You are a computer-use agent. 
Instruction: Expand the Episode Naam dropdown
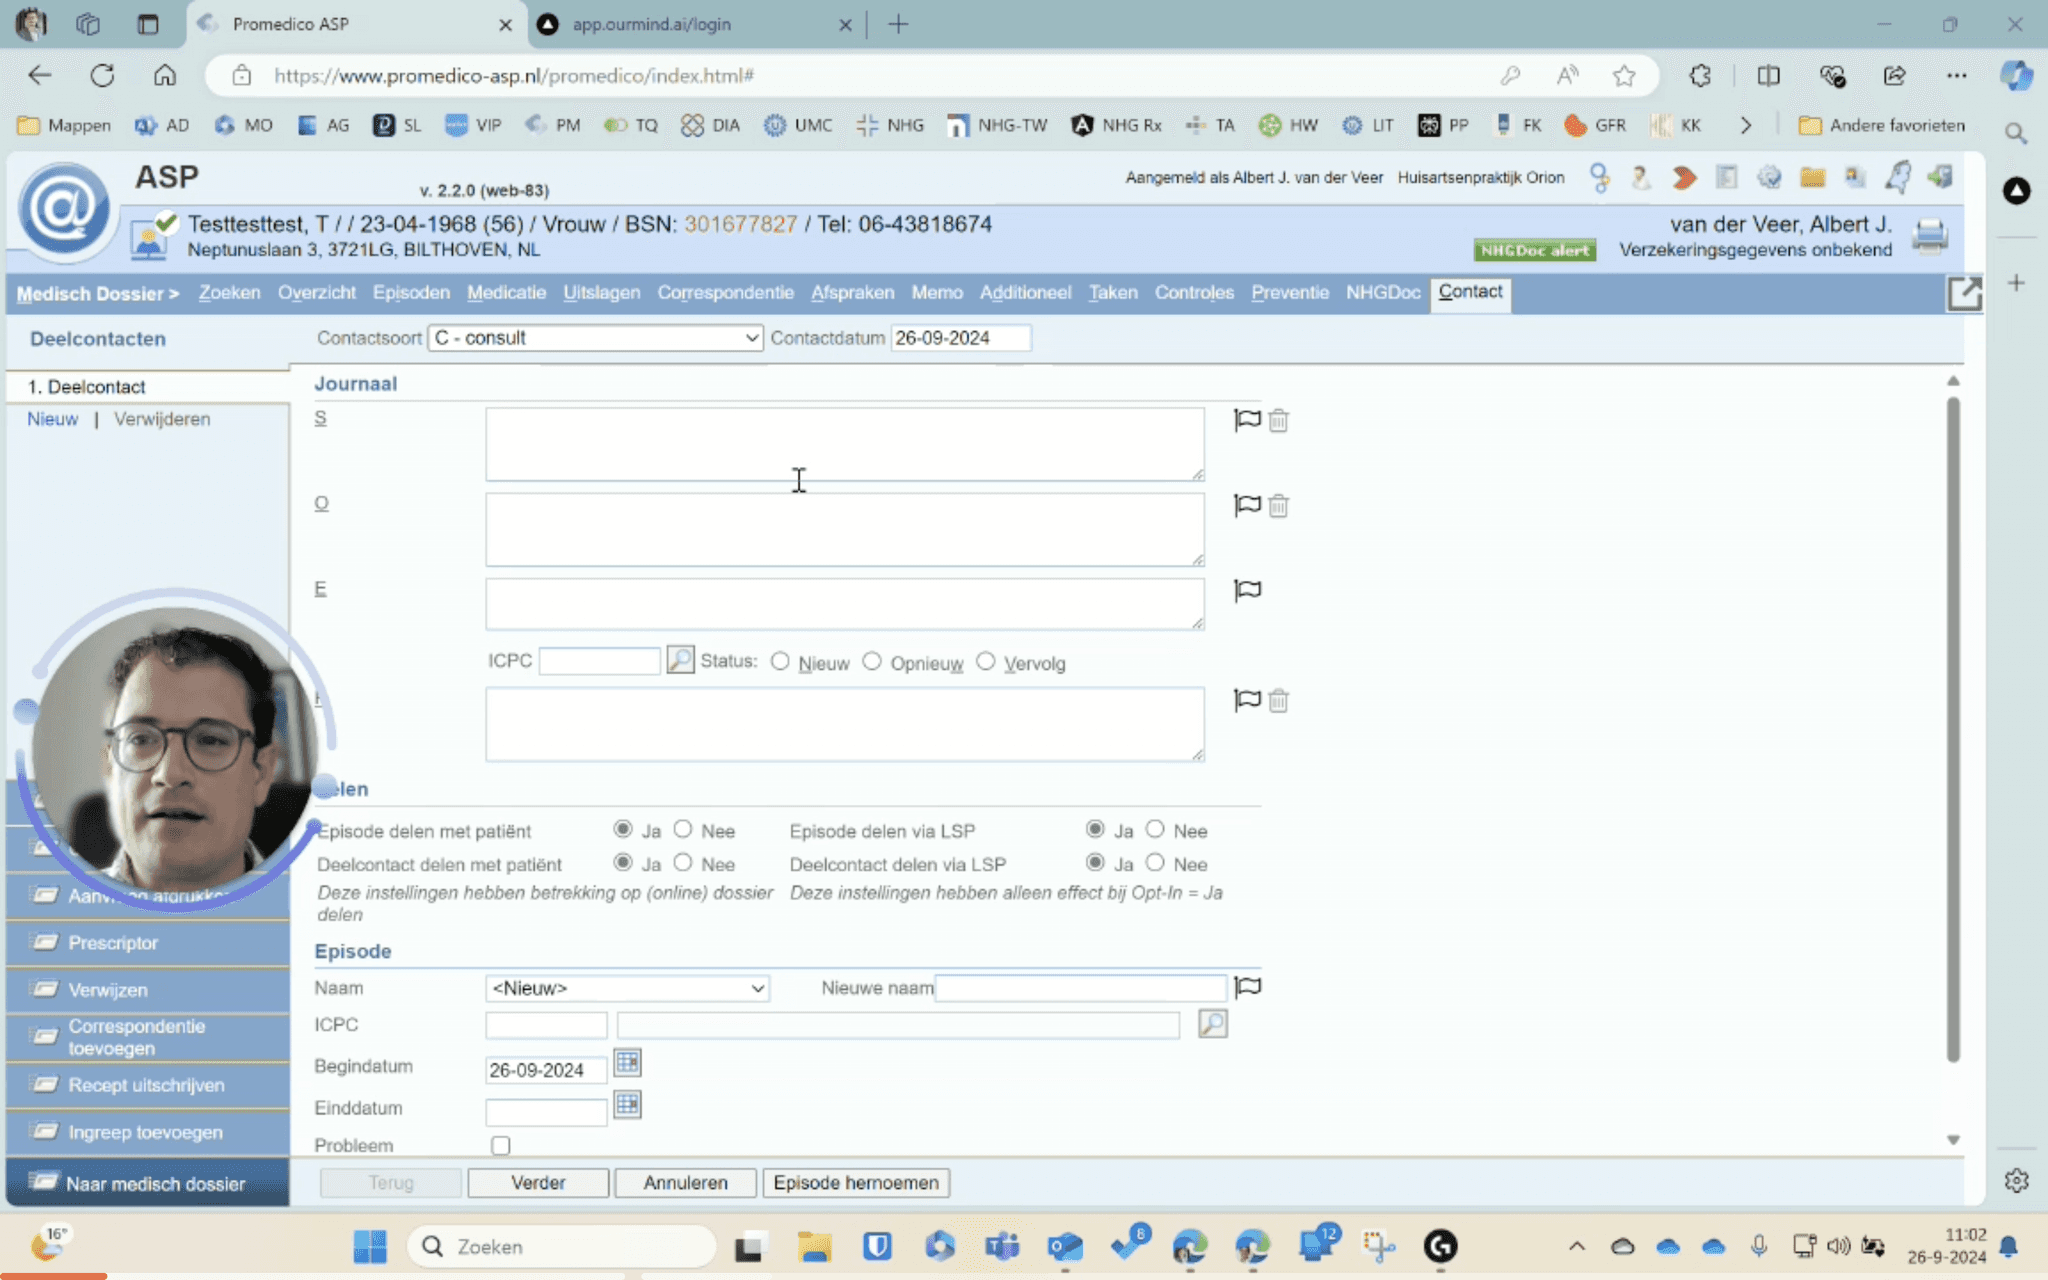[x=627, y=988]
